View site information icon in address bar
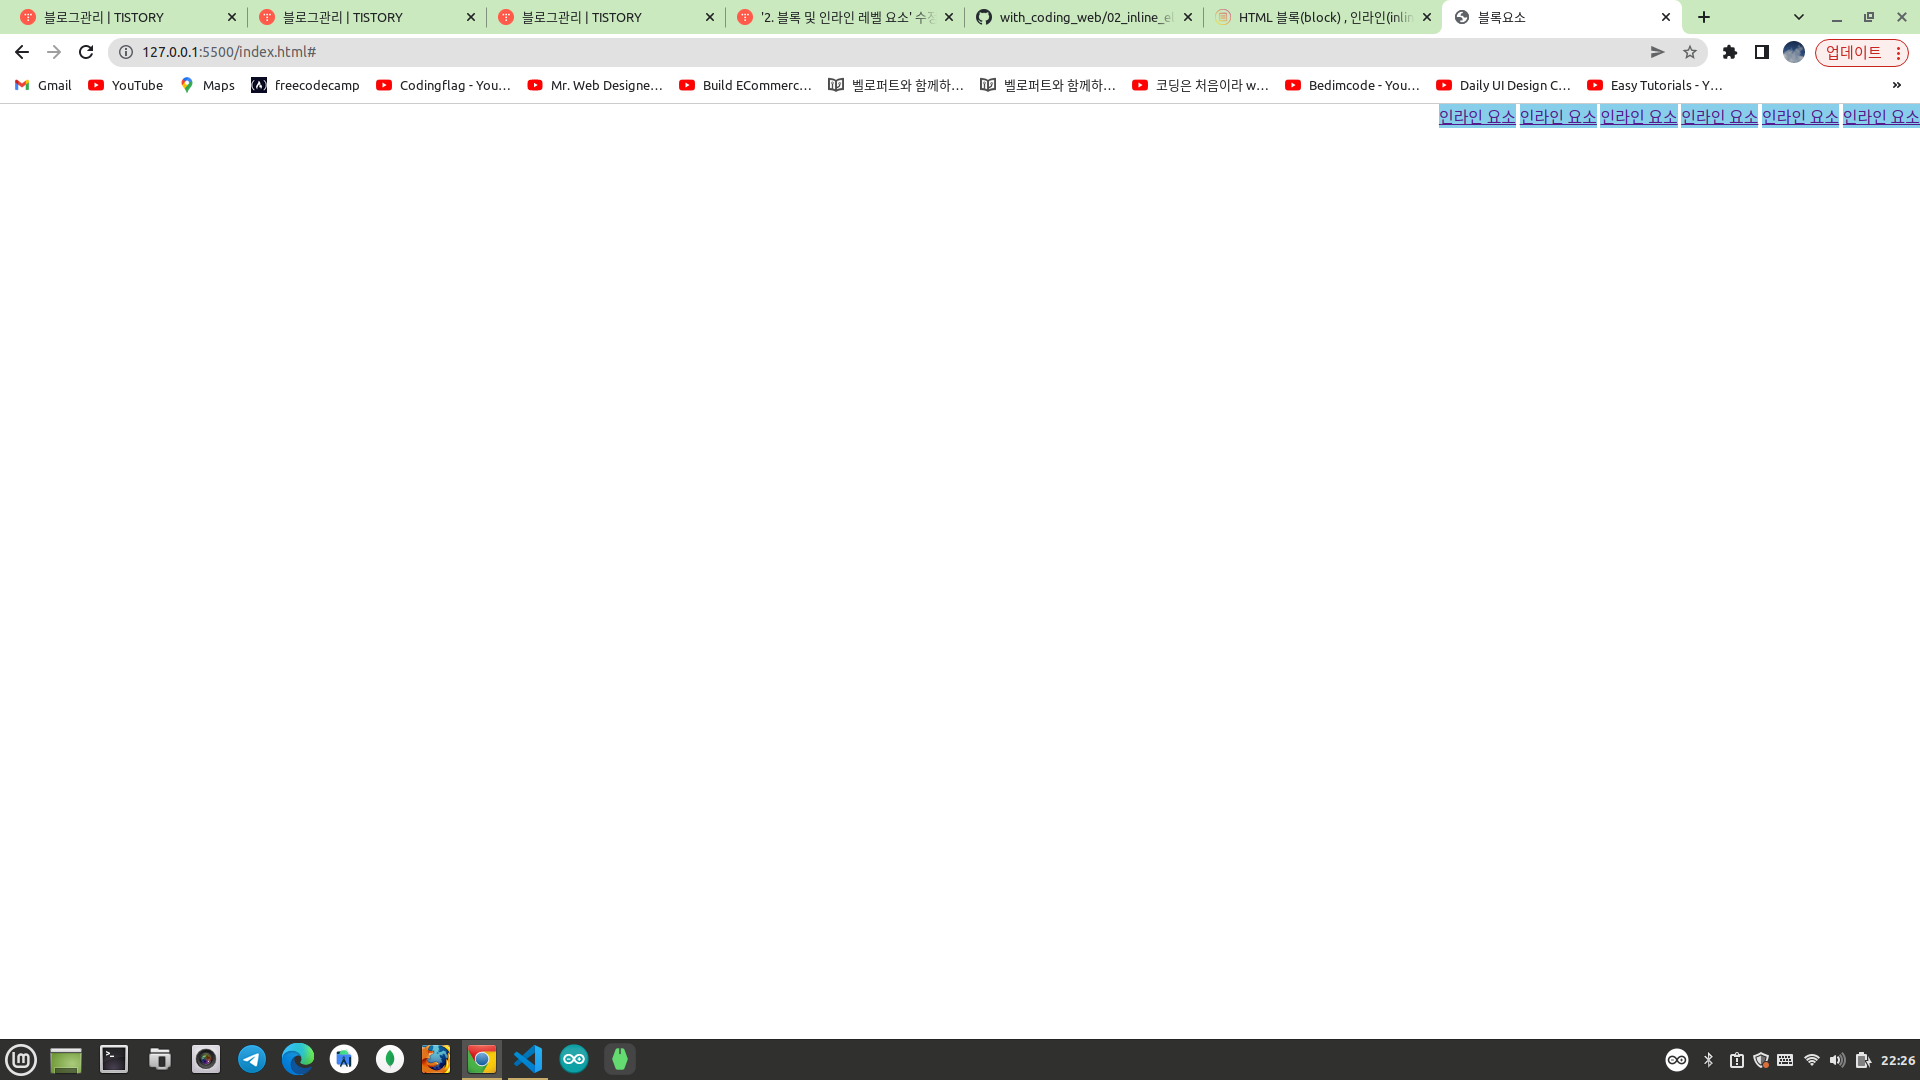1920x1080 pixels. tap(126, 52)
